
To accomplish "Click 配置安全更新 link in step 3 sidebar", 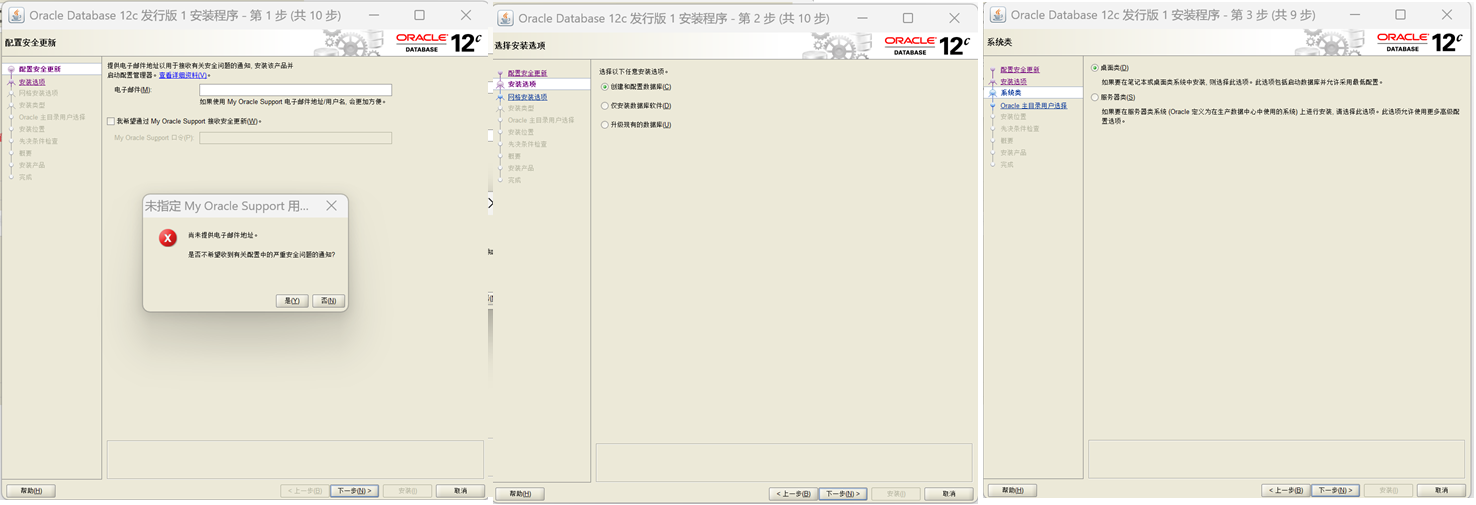I will coord(1020,70).
